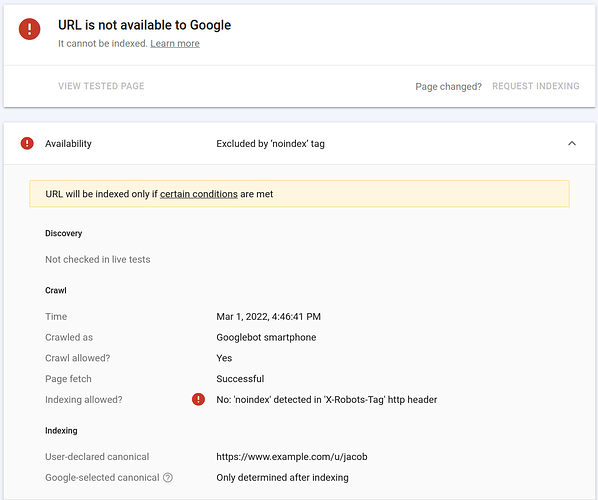The image size is (598, 500).
Task: Select the noindex X-Robots-Tag message
Action: click(326, 400)
